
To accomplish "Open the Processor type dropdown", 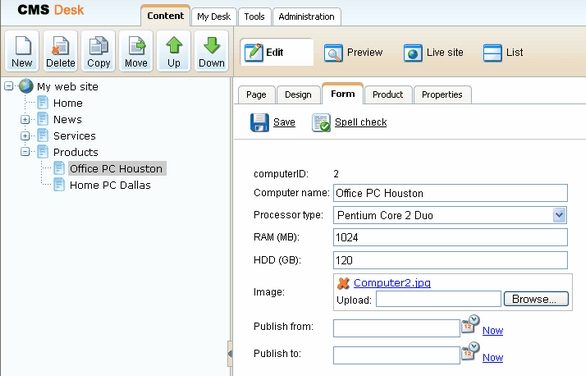I will (x=559, y=215).
